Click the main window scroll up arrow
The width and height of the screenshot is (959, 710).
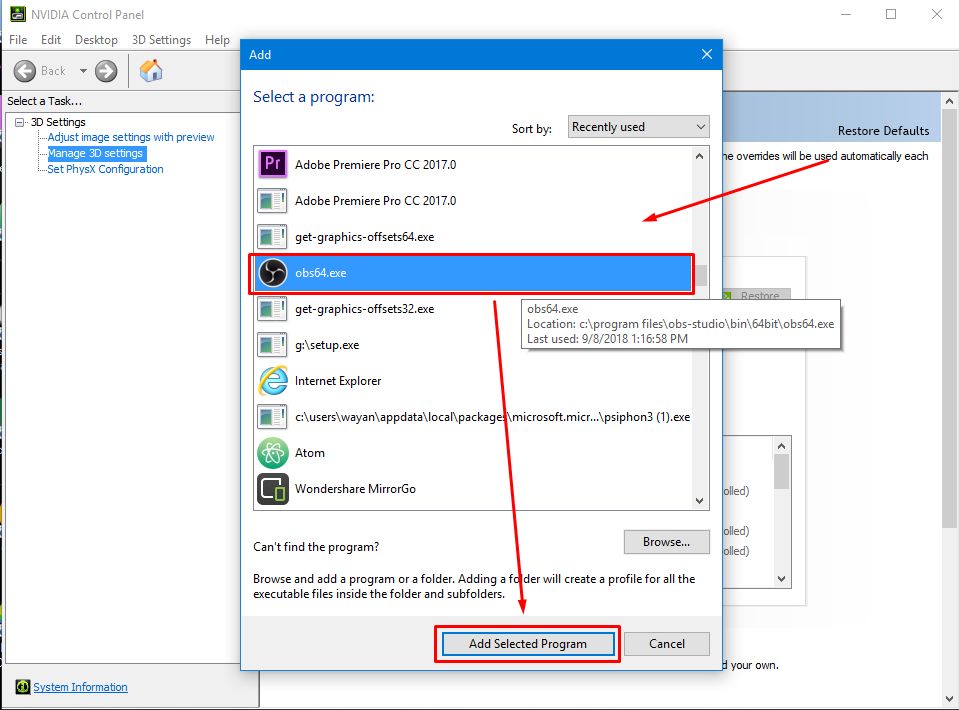[949, 101]
